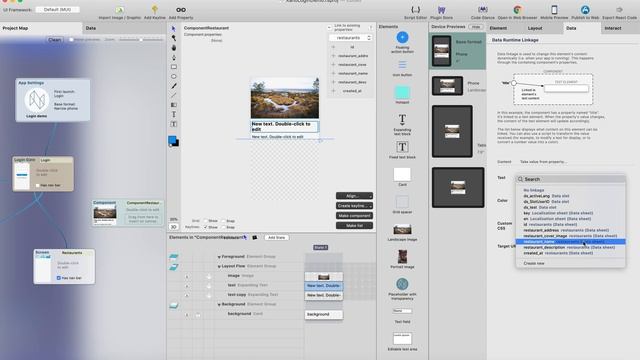Launch Mobile Preview from the toolbar

point(554,9)
